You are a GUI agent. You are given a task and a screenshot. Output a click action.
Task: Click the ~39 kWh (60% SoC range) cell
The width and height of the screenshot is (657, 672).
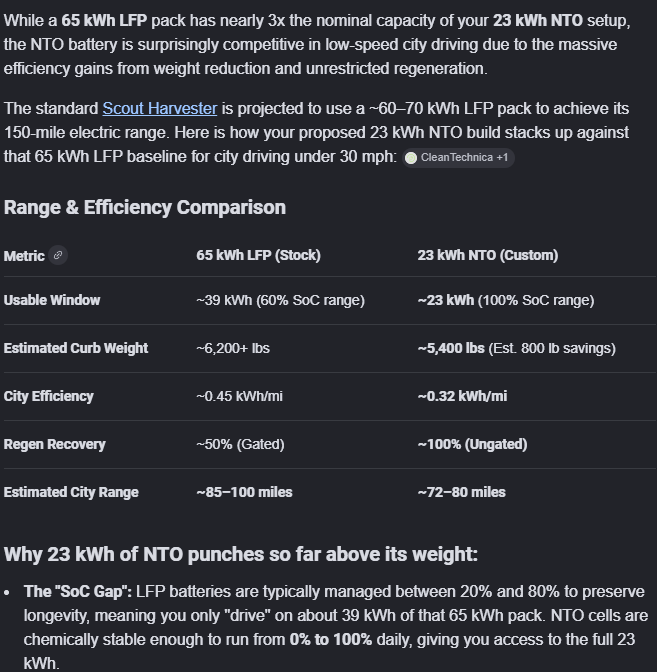click(280, 300)
